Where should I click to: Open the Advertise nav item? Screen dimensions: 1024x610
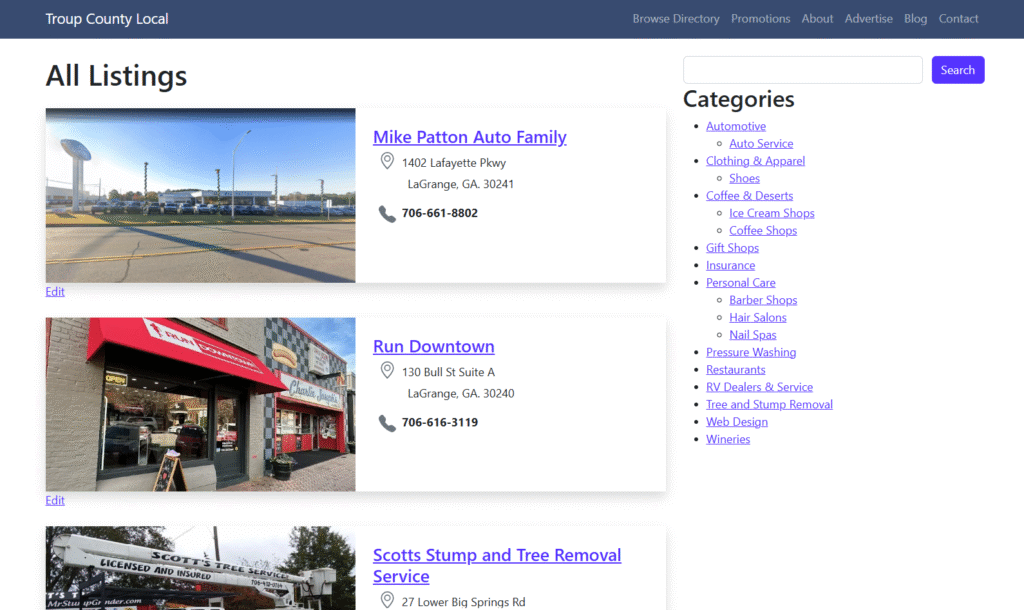pyautogui.click(x=868, y=19)
